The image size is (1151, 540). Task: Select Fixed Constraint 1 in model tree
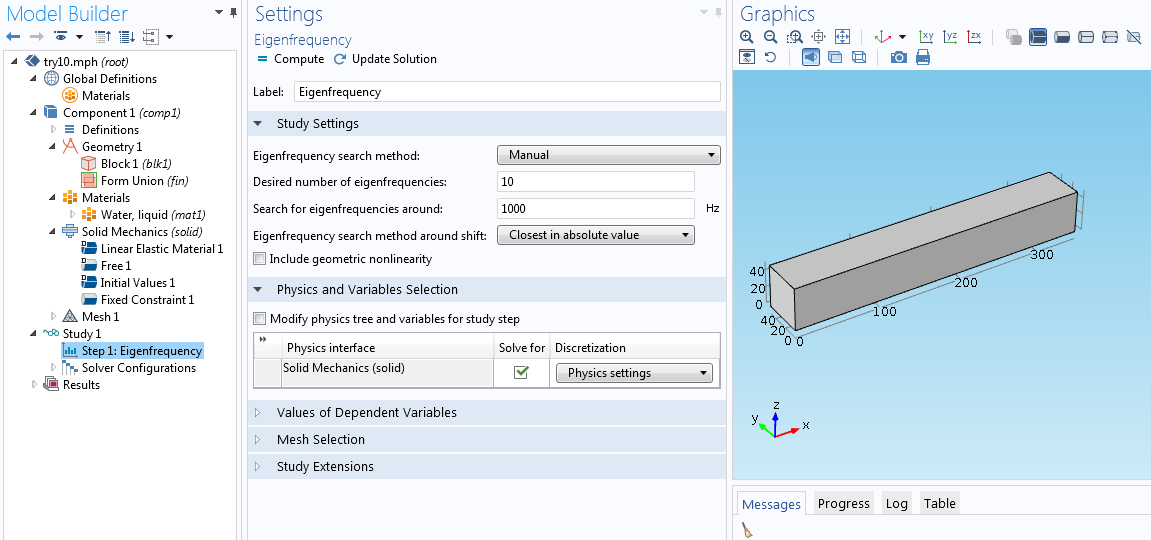click(x=147, y=300)
